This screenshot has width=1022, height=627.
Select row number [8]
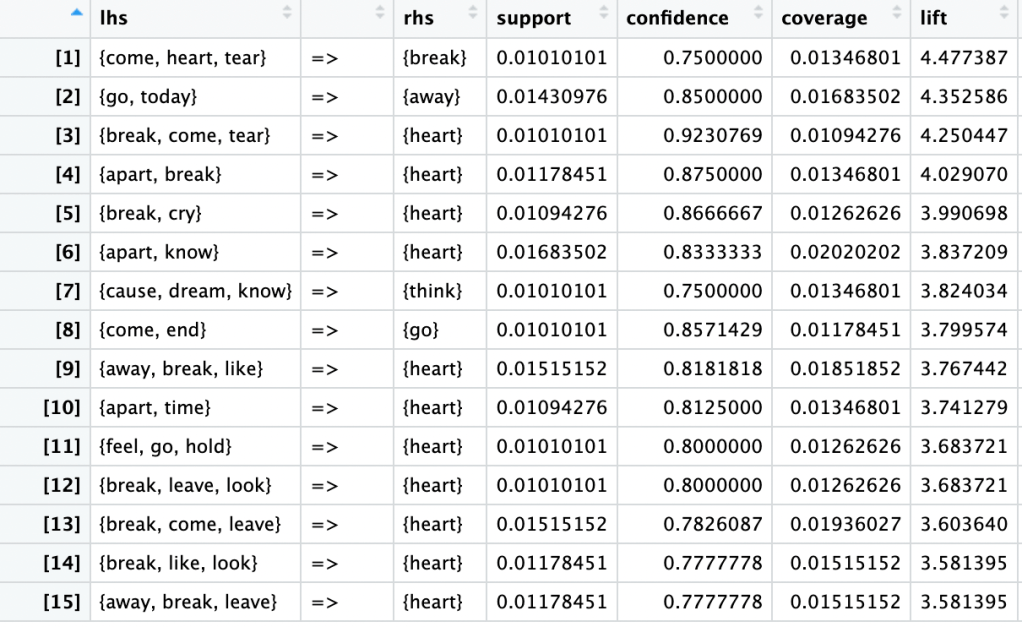(x=68, y=330)
